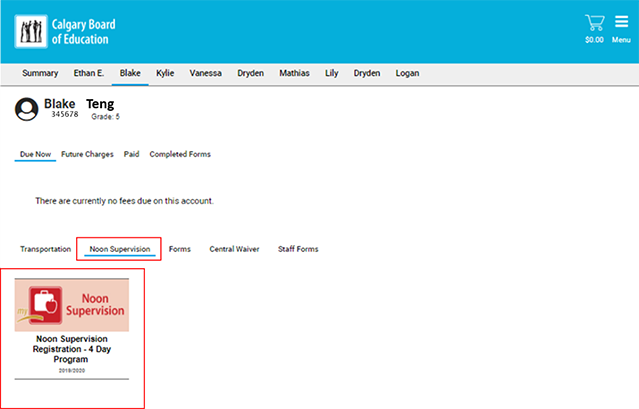Select the Central Waiver category
The height and width of the screenshot is (409, 639).
[234, 249]
